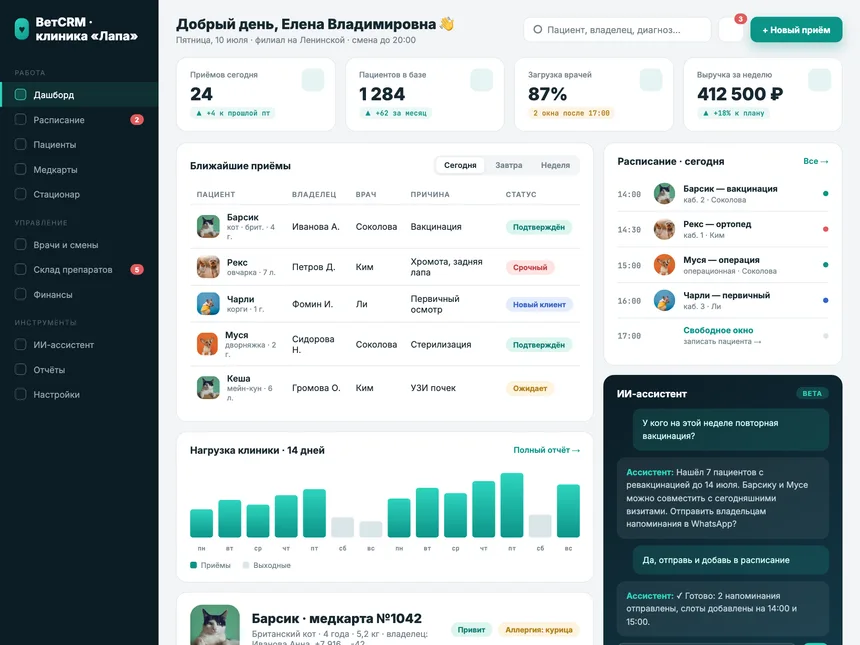Click the icon on Приёмов сегодня card
This screenshot has height=645, width=860.
pos(313,80)
